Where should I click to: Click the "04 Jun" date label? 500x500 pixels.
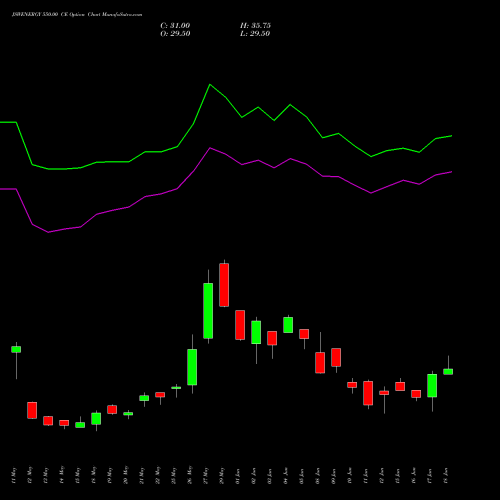286,475
